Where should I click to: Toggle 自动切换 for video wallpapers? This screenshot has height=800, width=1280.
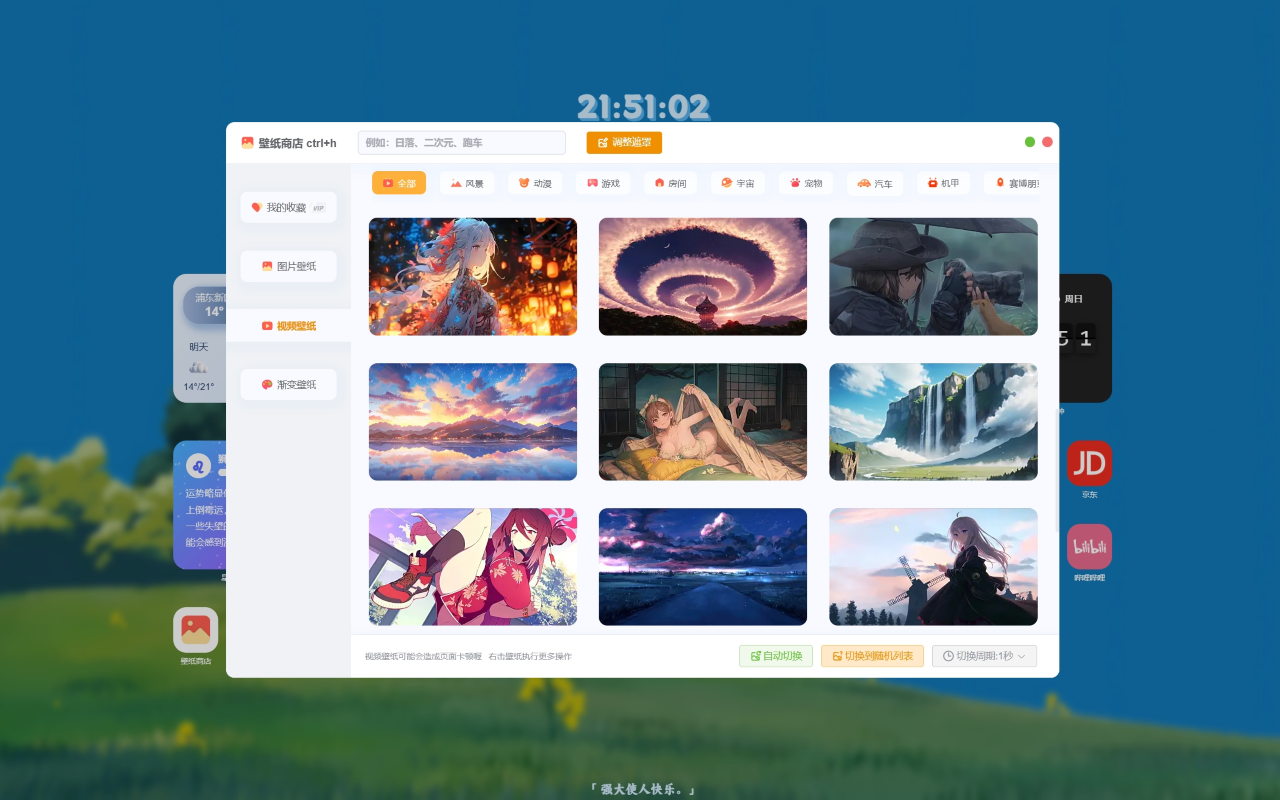pos(776,656)
